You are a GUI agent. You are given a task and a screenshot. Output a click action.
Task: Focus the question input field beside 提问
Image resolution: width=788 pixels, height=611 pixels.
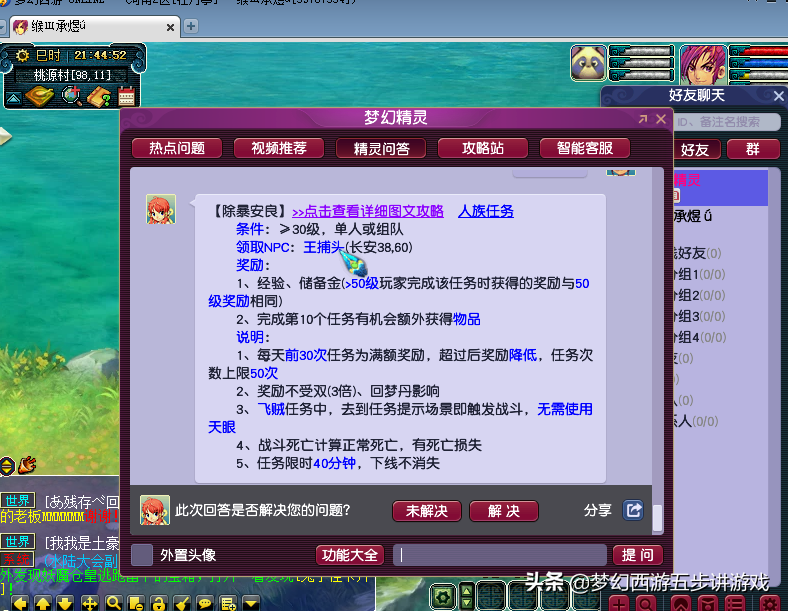(499, 555)
